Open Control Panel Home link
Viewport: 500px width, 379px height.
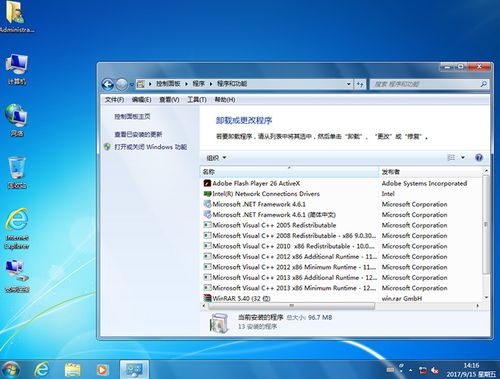coord(132,116)
